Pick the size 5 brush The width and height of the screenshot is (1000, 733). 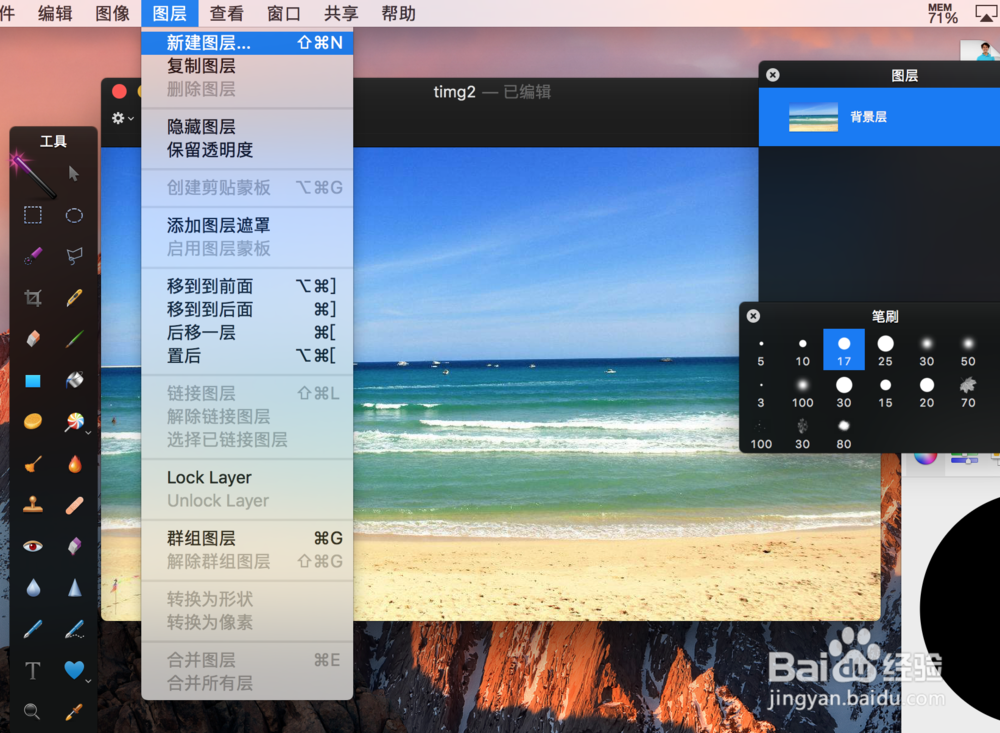761,350
